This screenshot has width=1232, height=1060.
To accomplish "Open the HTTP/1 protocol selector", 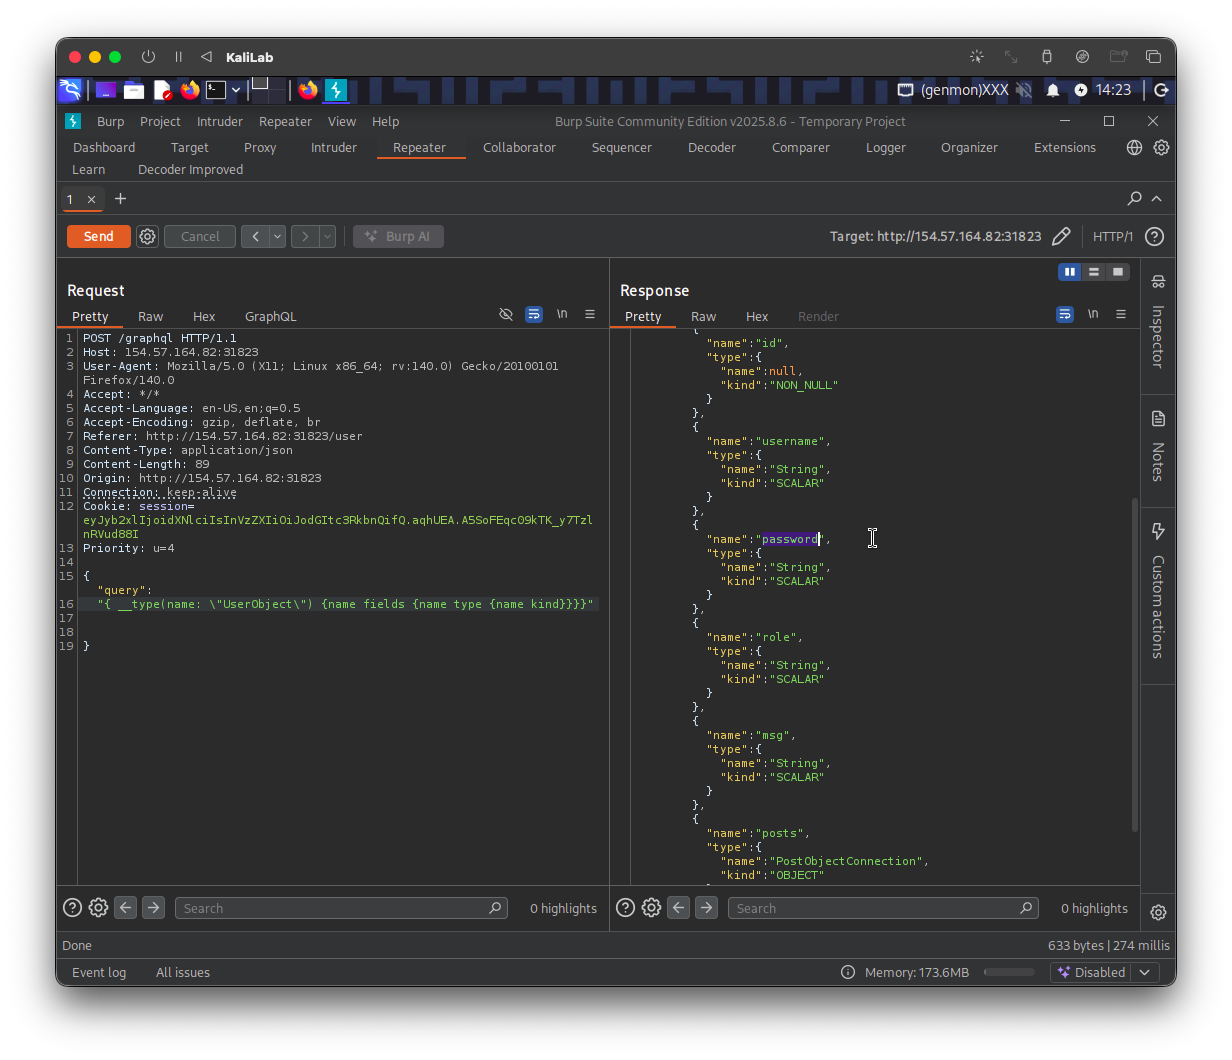I will (1112, 237).
